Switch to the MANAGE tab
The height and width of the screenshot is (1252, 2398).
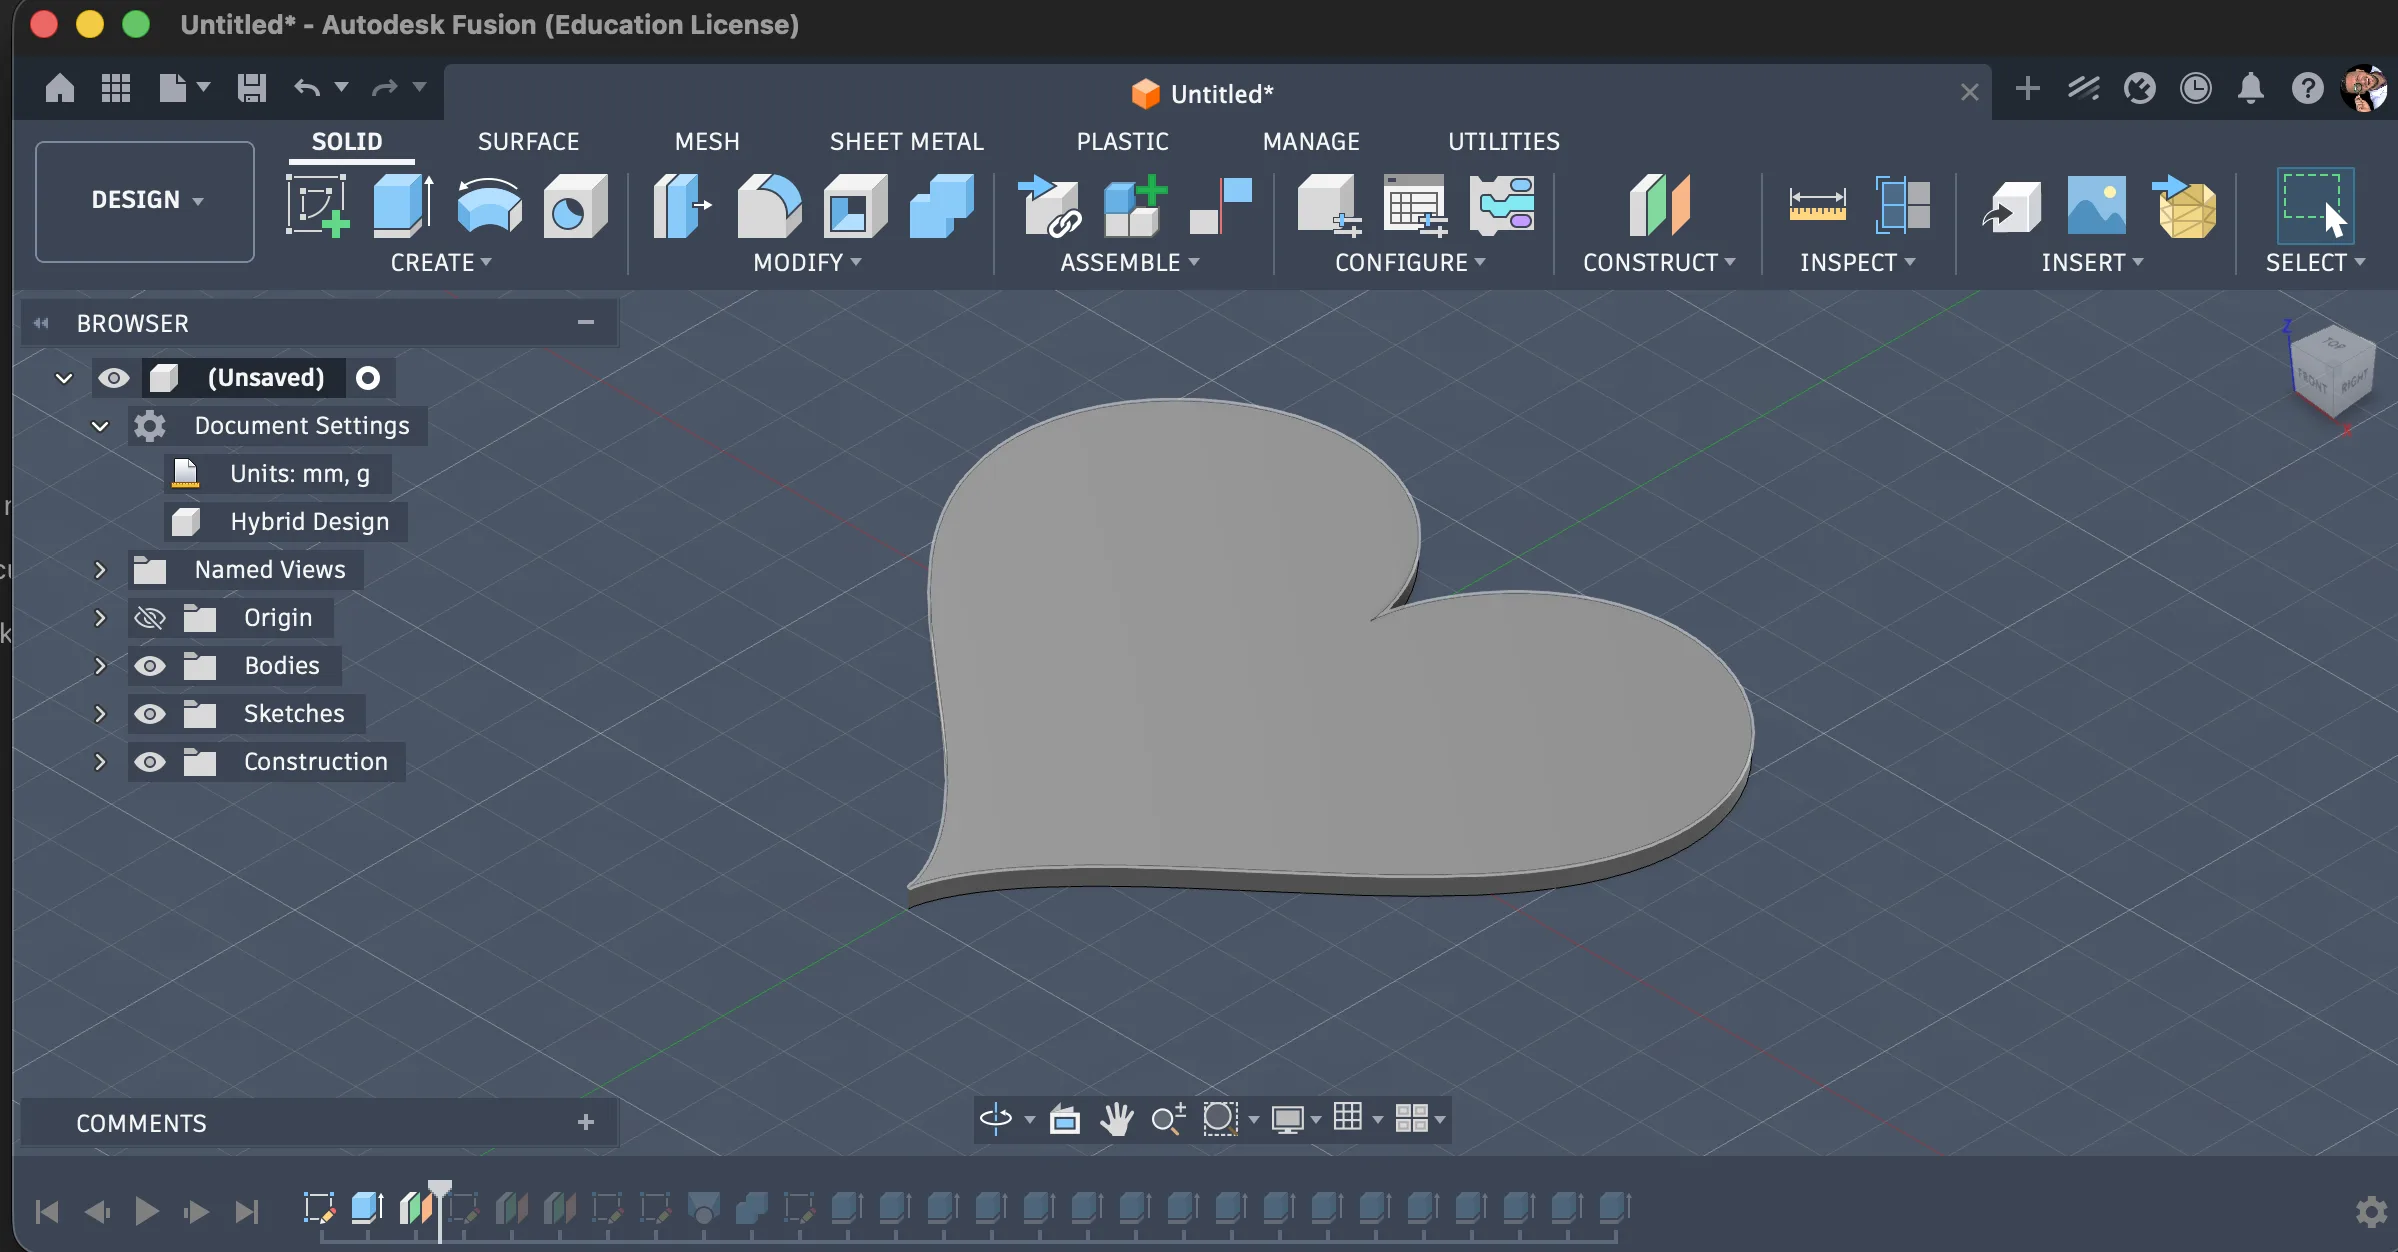click(1311, 142)
